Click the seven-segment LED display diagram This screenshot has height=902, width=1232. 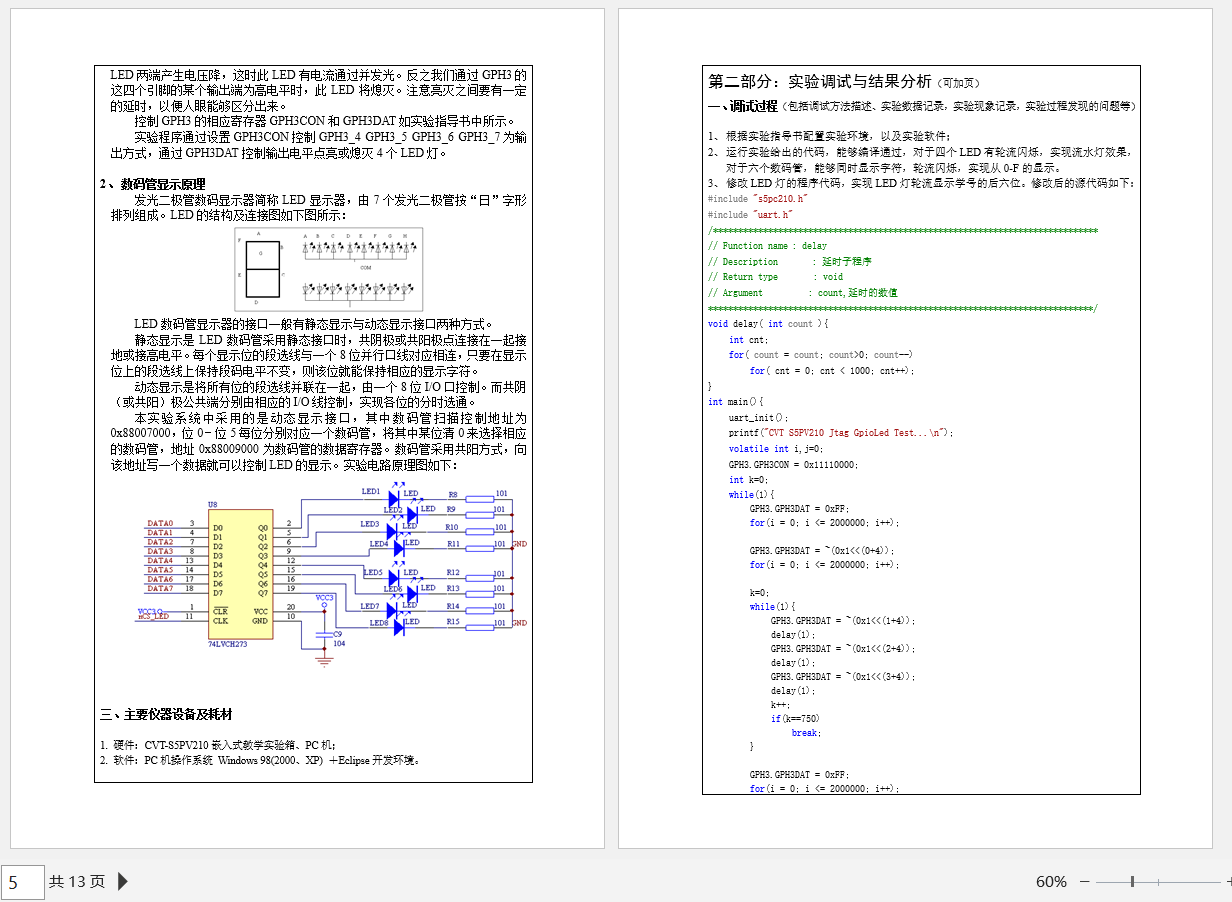tap(261, 270)
